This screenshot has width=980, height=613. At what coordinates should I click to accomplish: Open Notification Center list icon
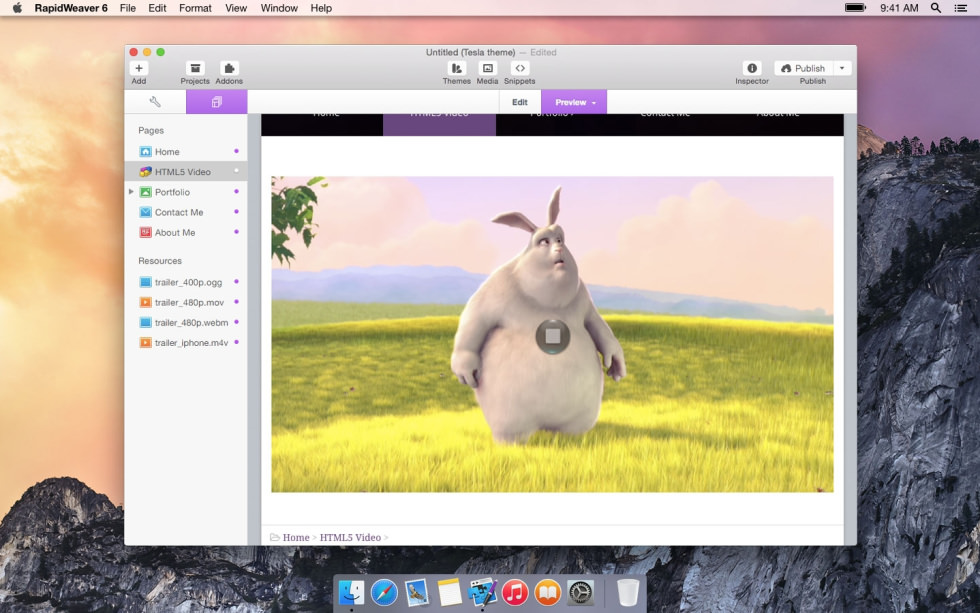[961, 8]
